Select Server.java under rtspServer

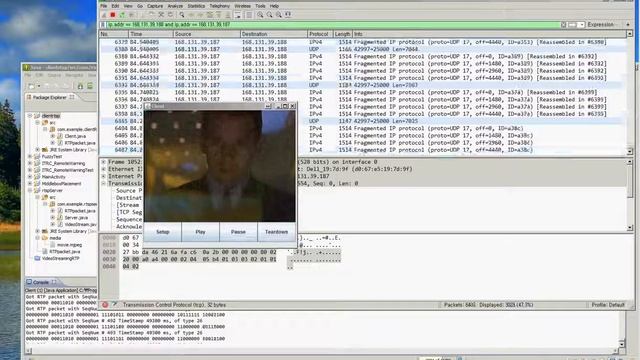click(76, 218)
